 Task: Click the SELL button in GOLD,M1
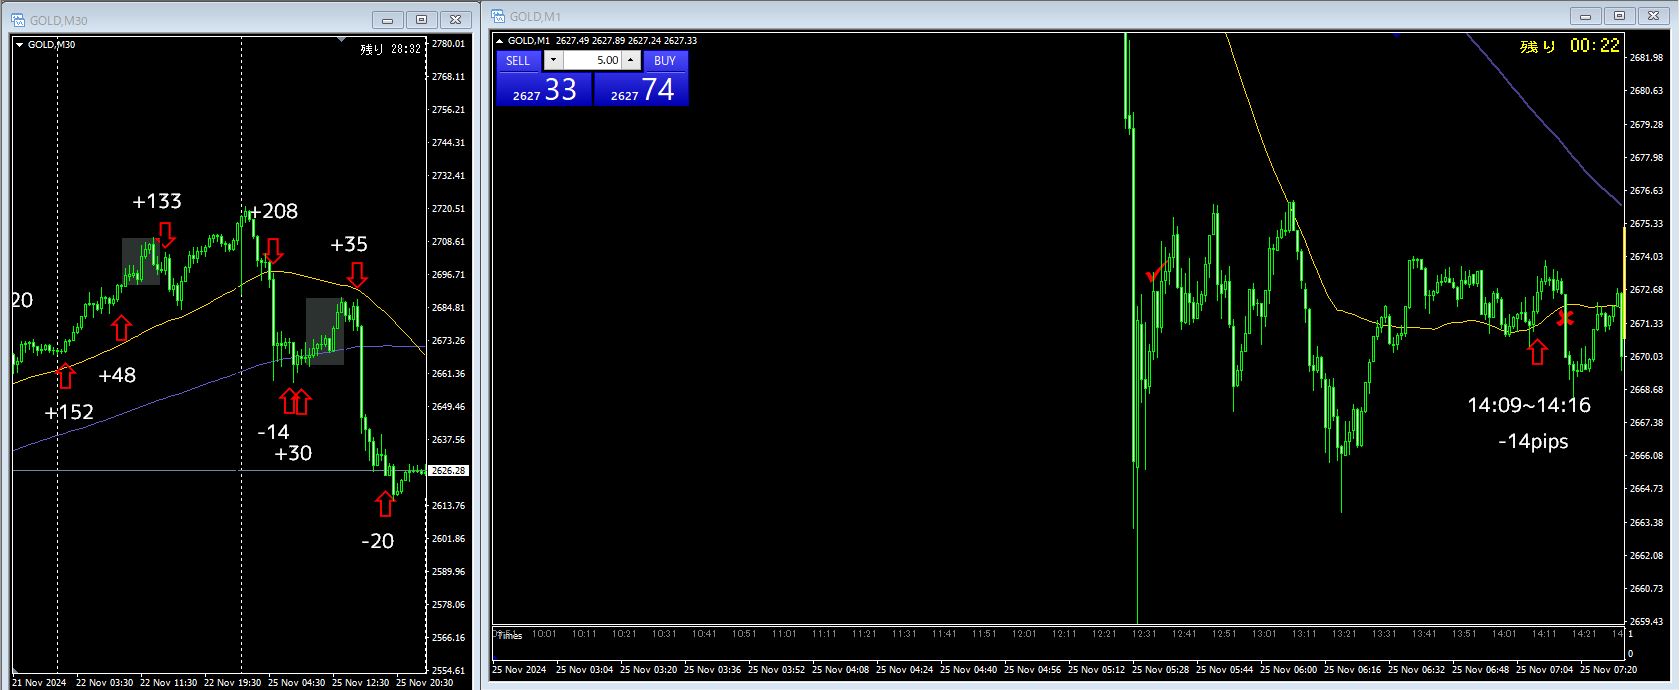pos(518,61)
